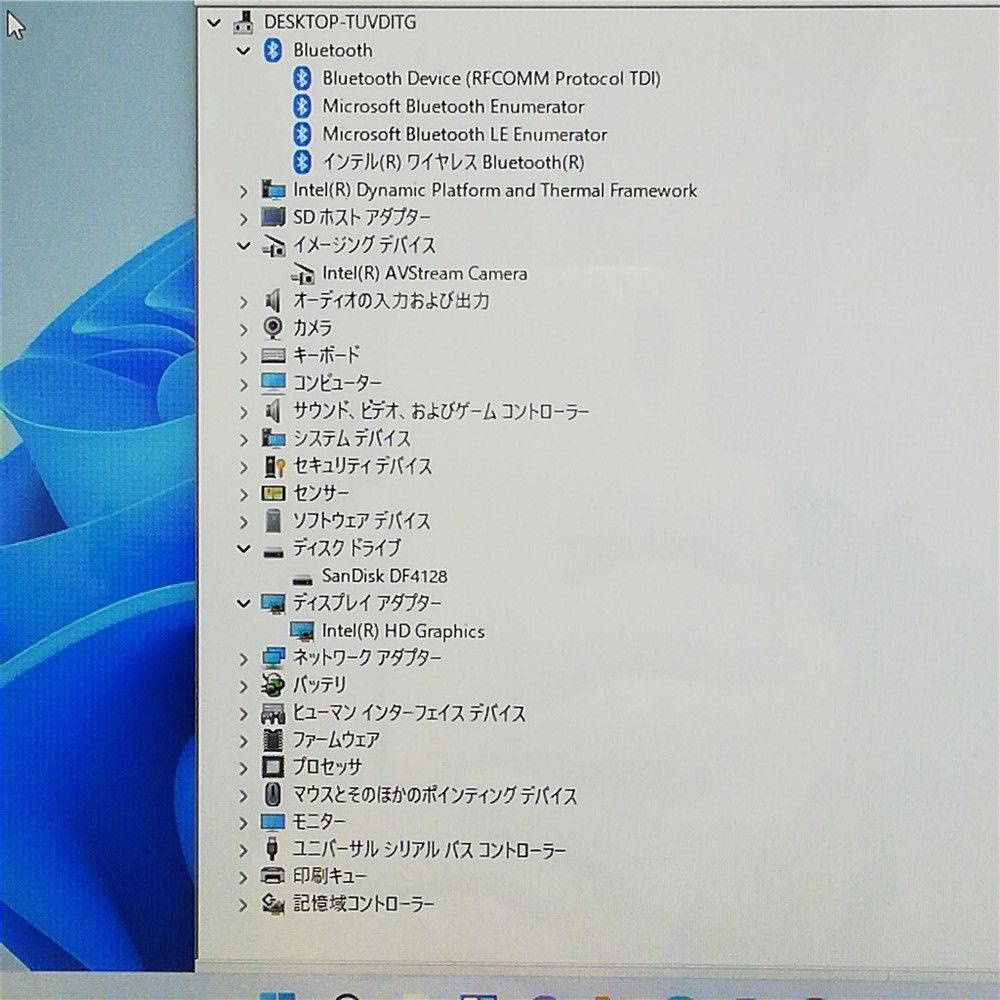This screenshot has height=1000, width=1000.
Task: Collapse the Bluetooth category
Action: [x=244, y=50]
